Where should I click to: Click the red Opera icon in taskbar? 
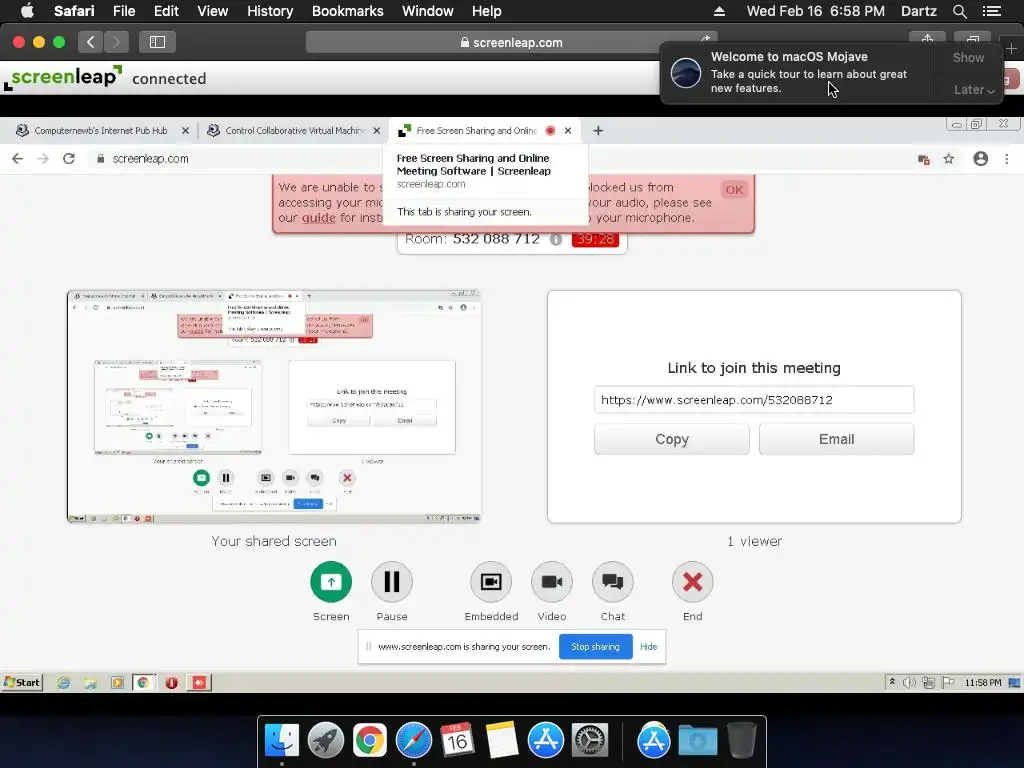pos(172,682)
